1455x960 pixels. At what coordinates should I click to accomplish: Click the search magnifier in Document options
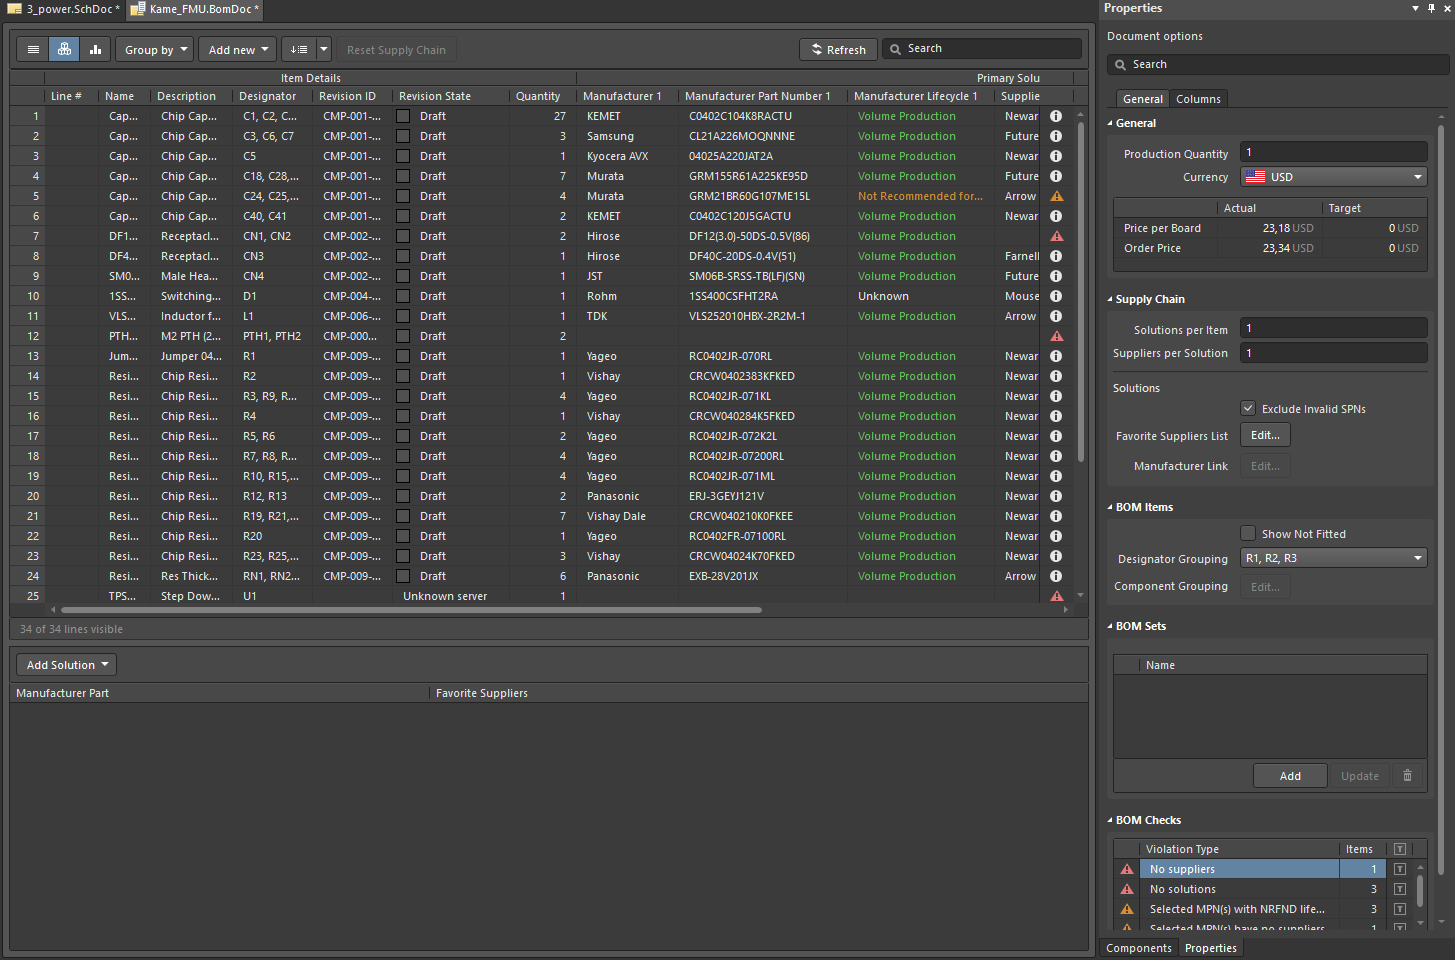coord(1121,64)
